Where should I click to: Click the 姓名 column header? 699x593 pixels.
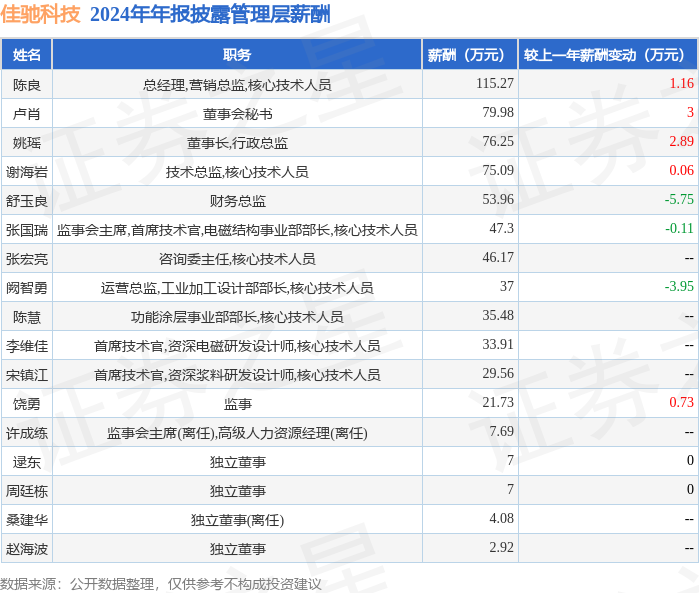(x=27, y=55)
